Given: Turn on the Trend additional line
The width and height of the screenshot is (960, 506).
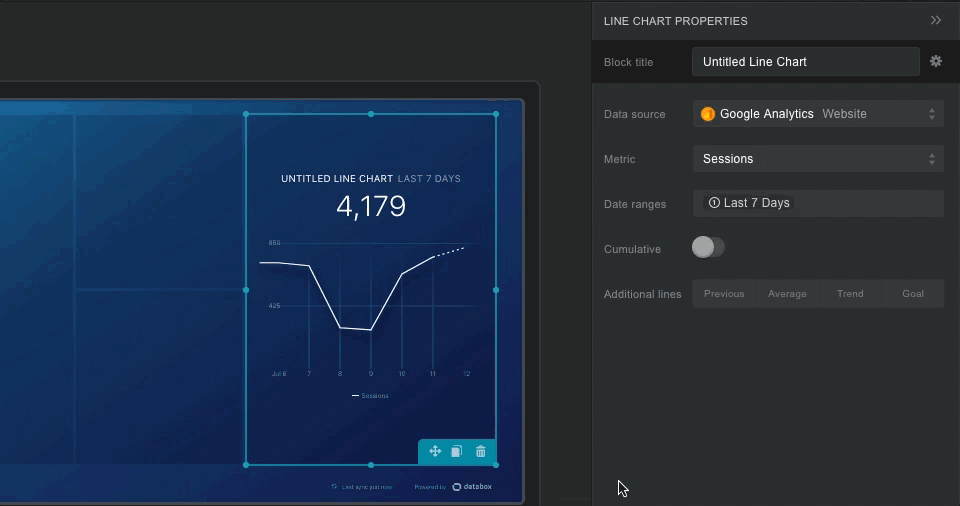Looking at the screenshot, I should click(x=850, y=293).
